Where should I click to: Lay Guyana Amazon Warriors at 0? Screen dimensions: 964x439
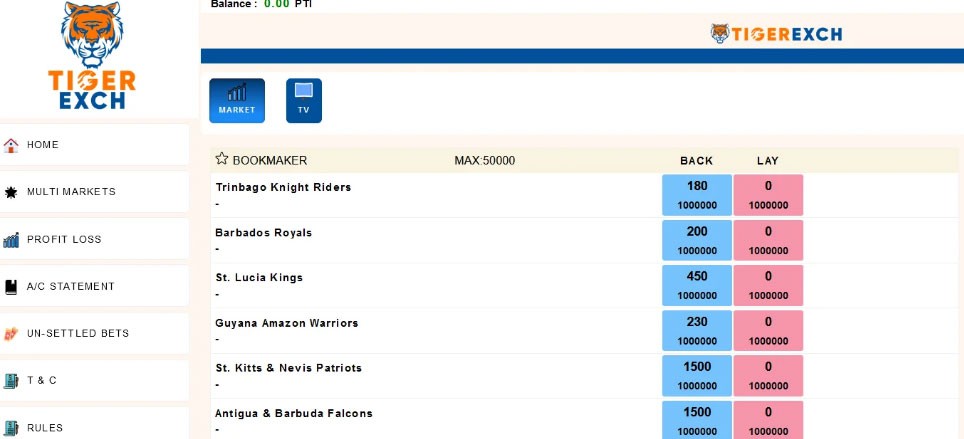click(768, 330)
